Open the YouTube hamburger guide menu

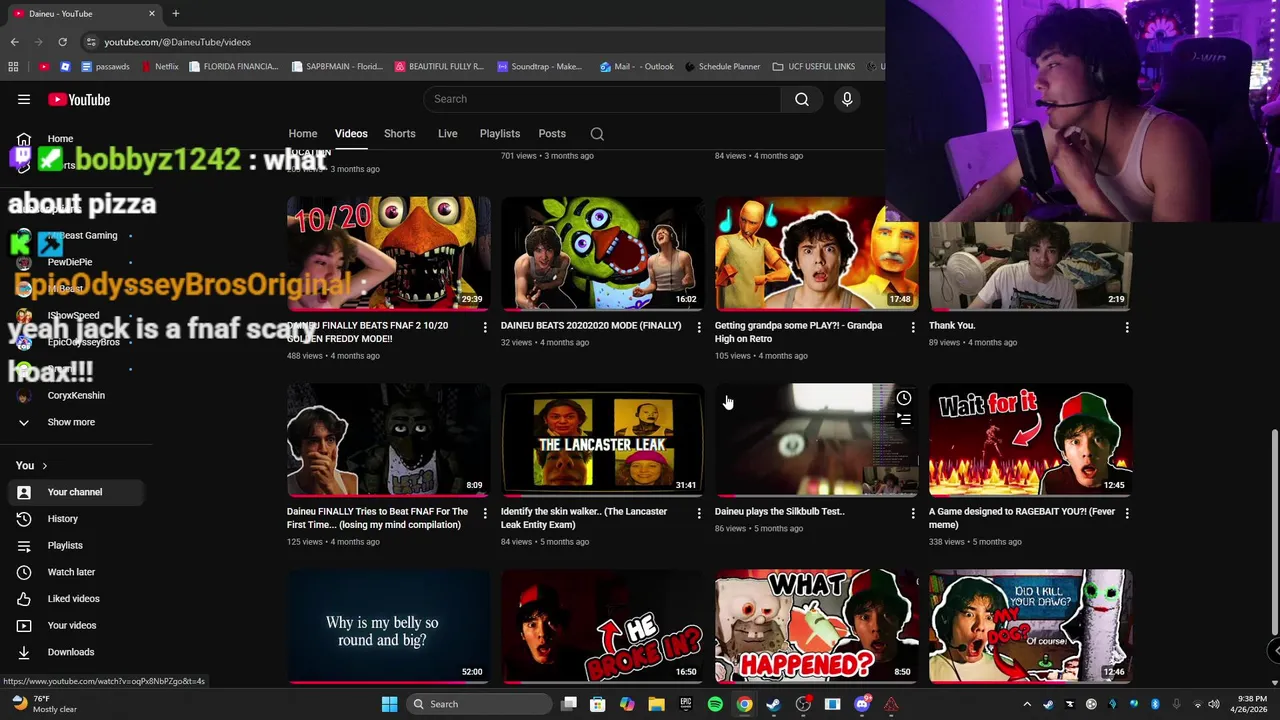click(24, 99)
